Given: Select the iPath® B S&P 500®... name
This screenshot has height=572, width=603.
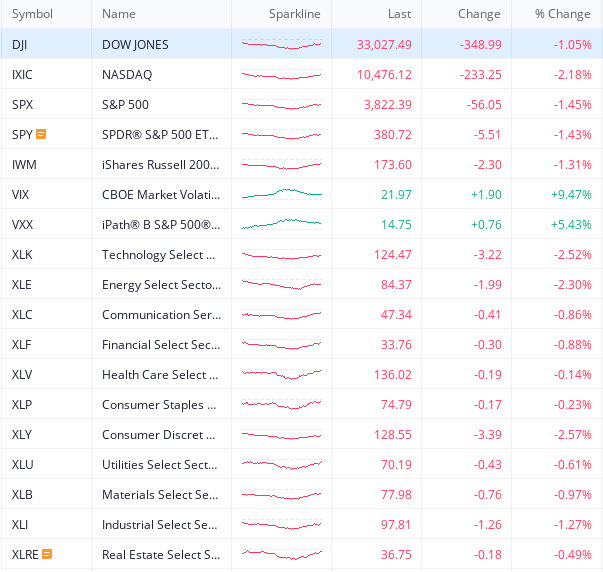Looking at the screenshot, I should click(161, 224).
